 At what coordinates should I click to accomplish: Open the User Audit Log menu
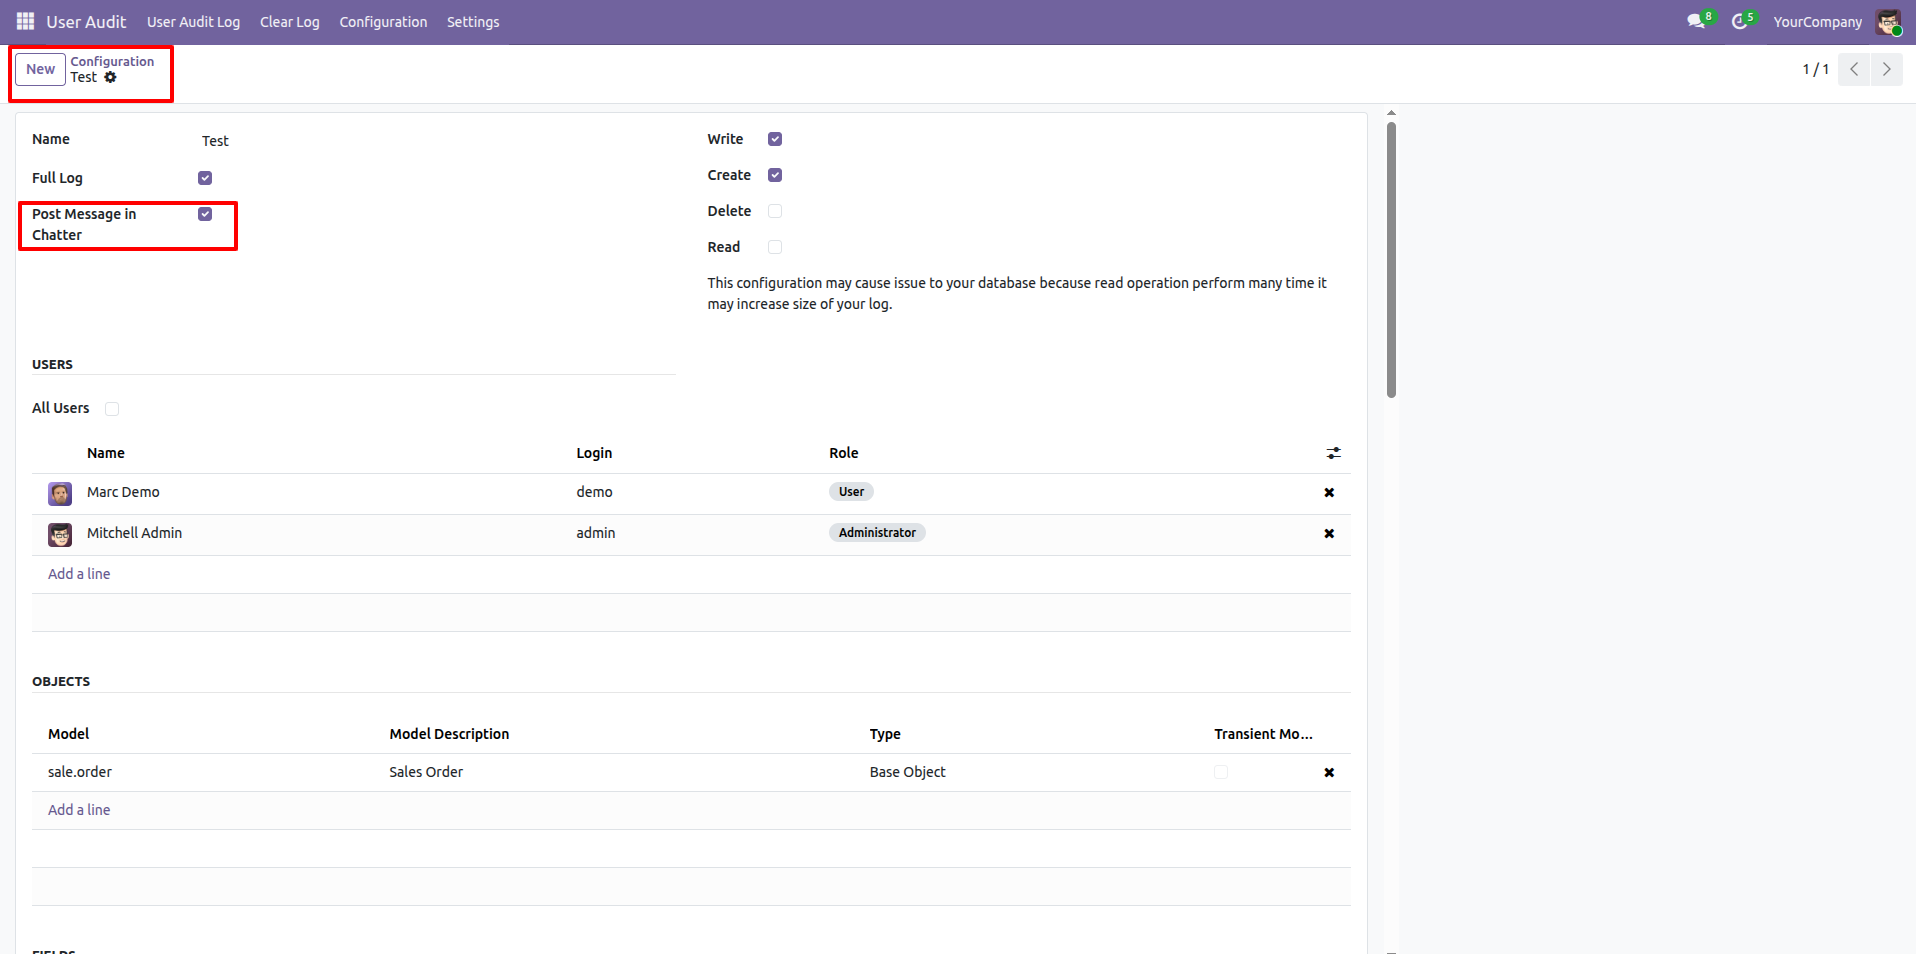coord(193,22)
